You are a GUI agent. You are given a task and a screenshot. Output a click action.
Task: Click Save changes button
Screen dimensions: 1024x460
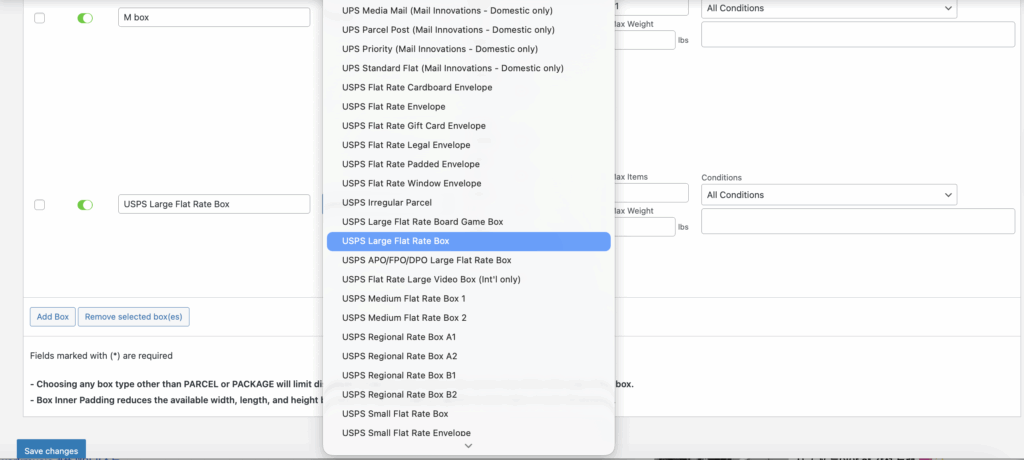point(51,451)
